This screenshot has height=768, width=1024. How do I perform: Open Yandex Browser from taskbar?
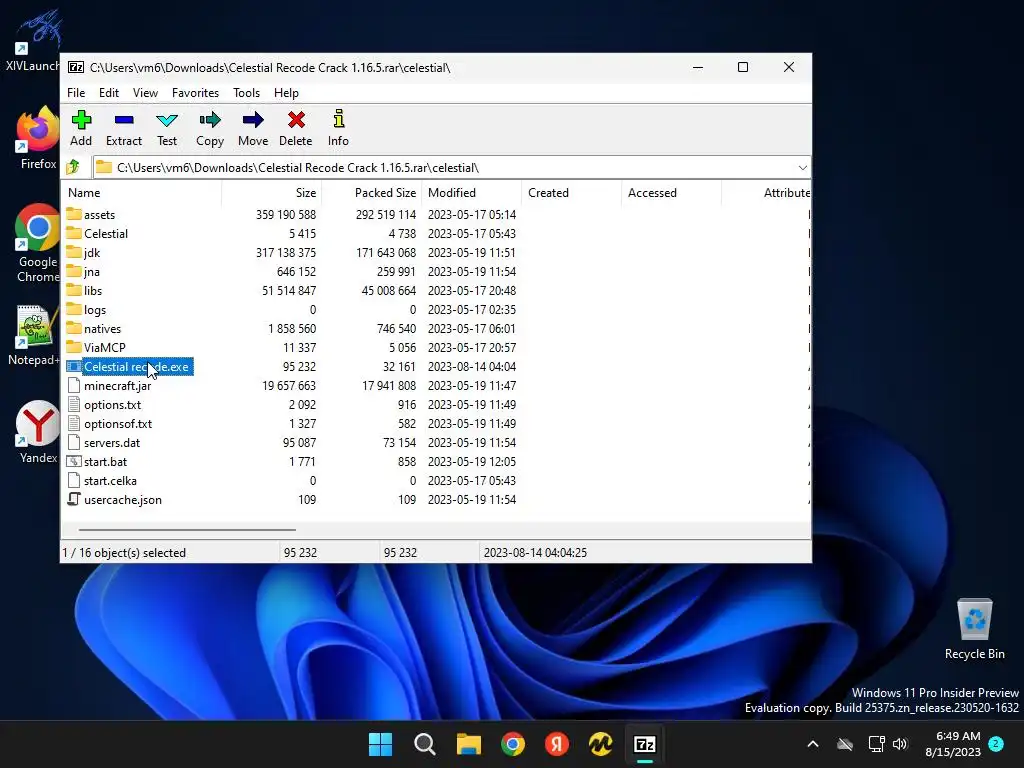556,744
